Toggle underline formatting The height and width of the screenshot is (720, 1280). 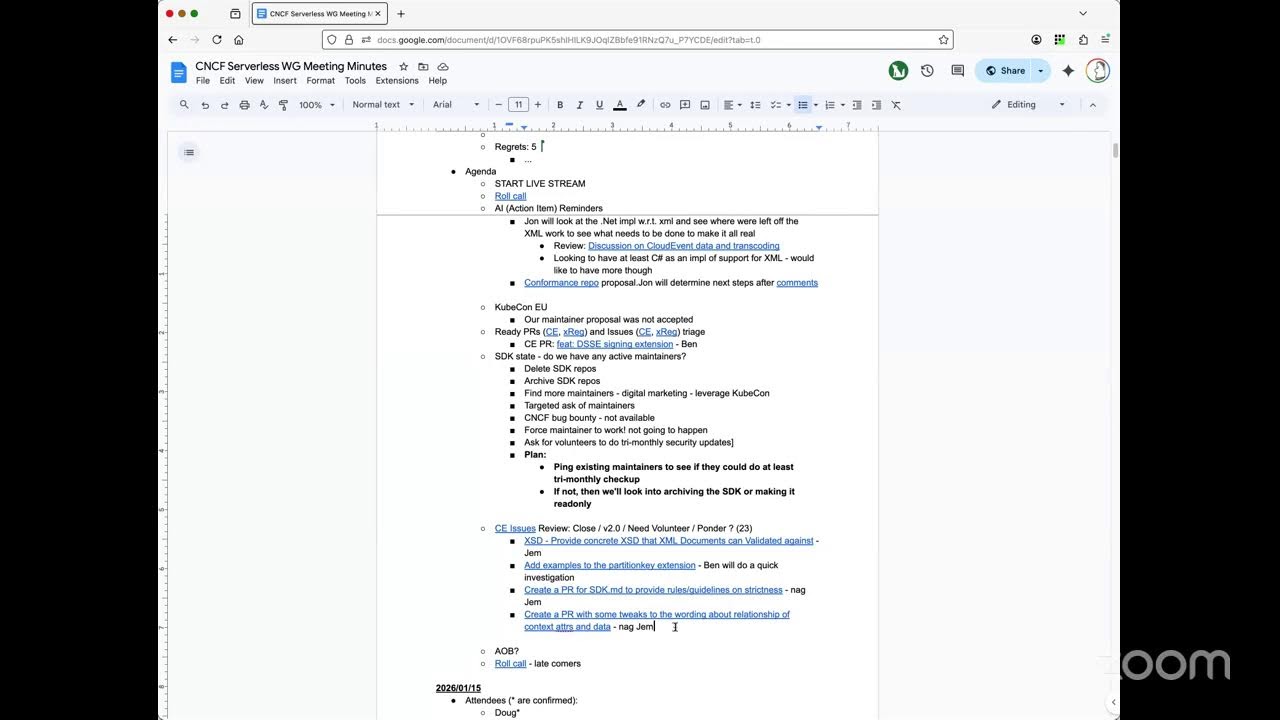pos(599,104)
